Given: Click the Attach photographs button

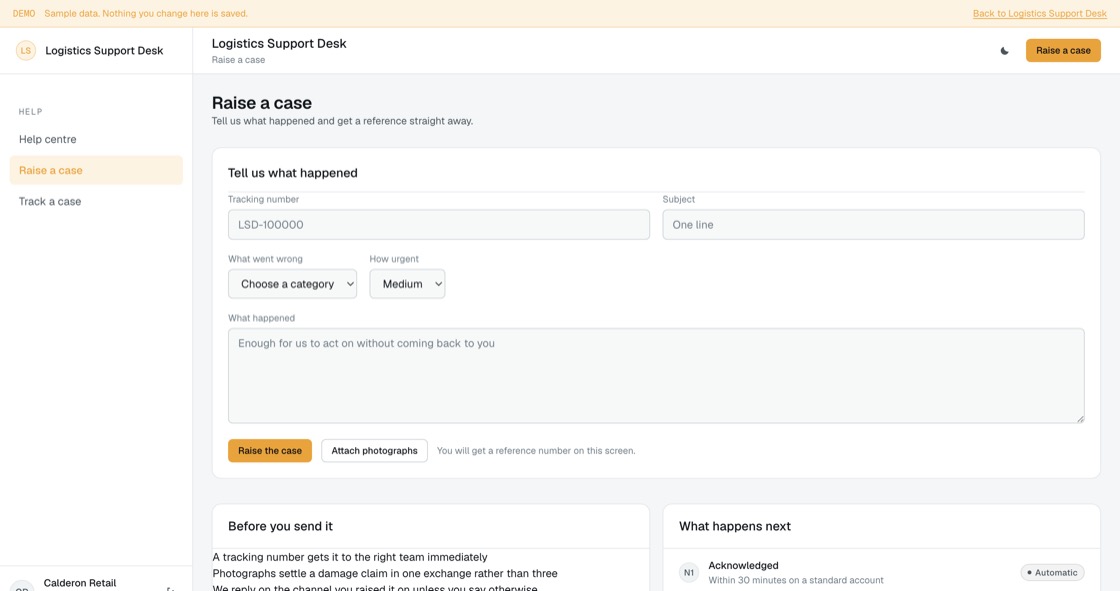Looking at the screenshot, I should (x=374, y=451).
